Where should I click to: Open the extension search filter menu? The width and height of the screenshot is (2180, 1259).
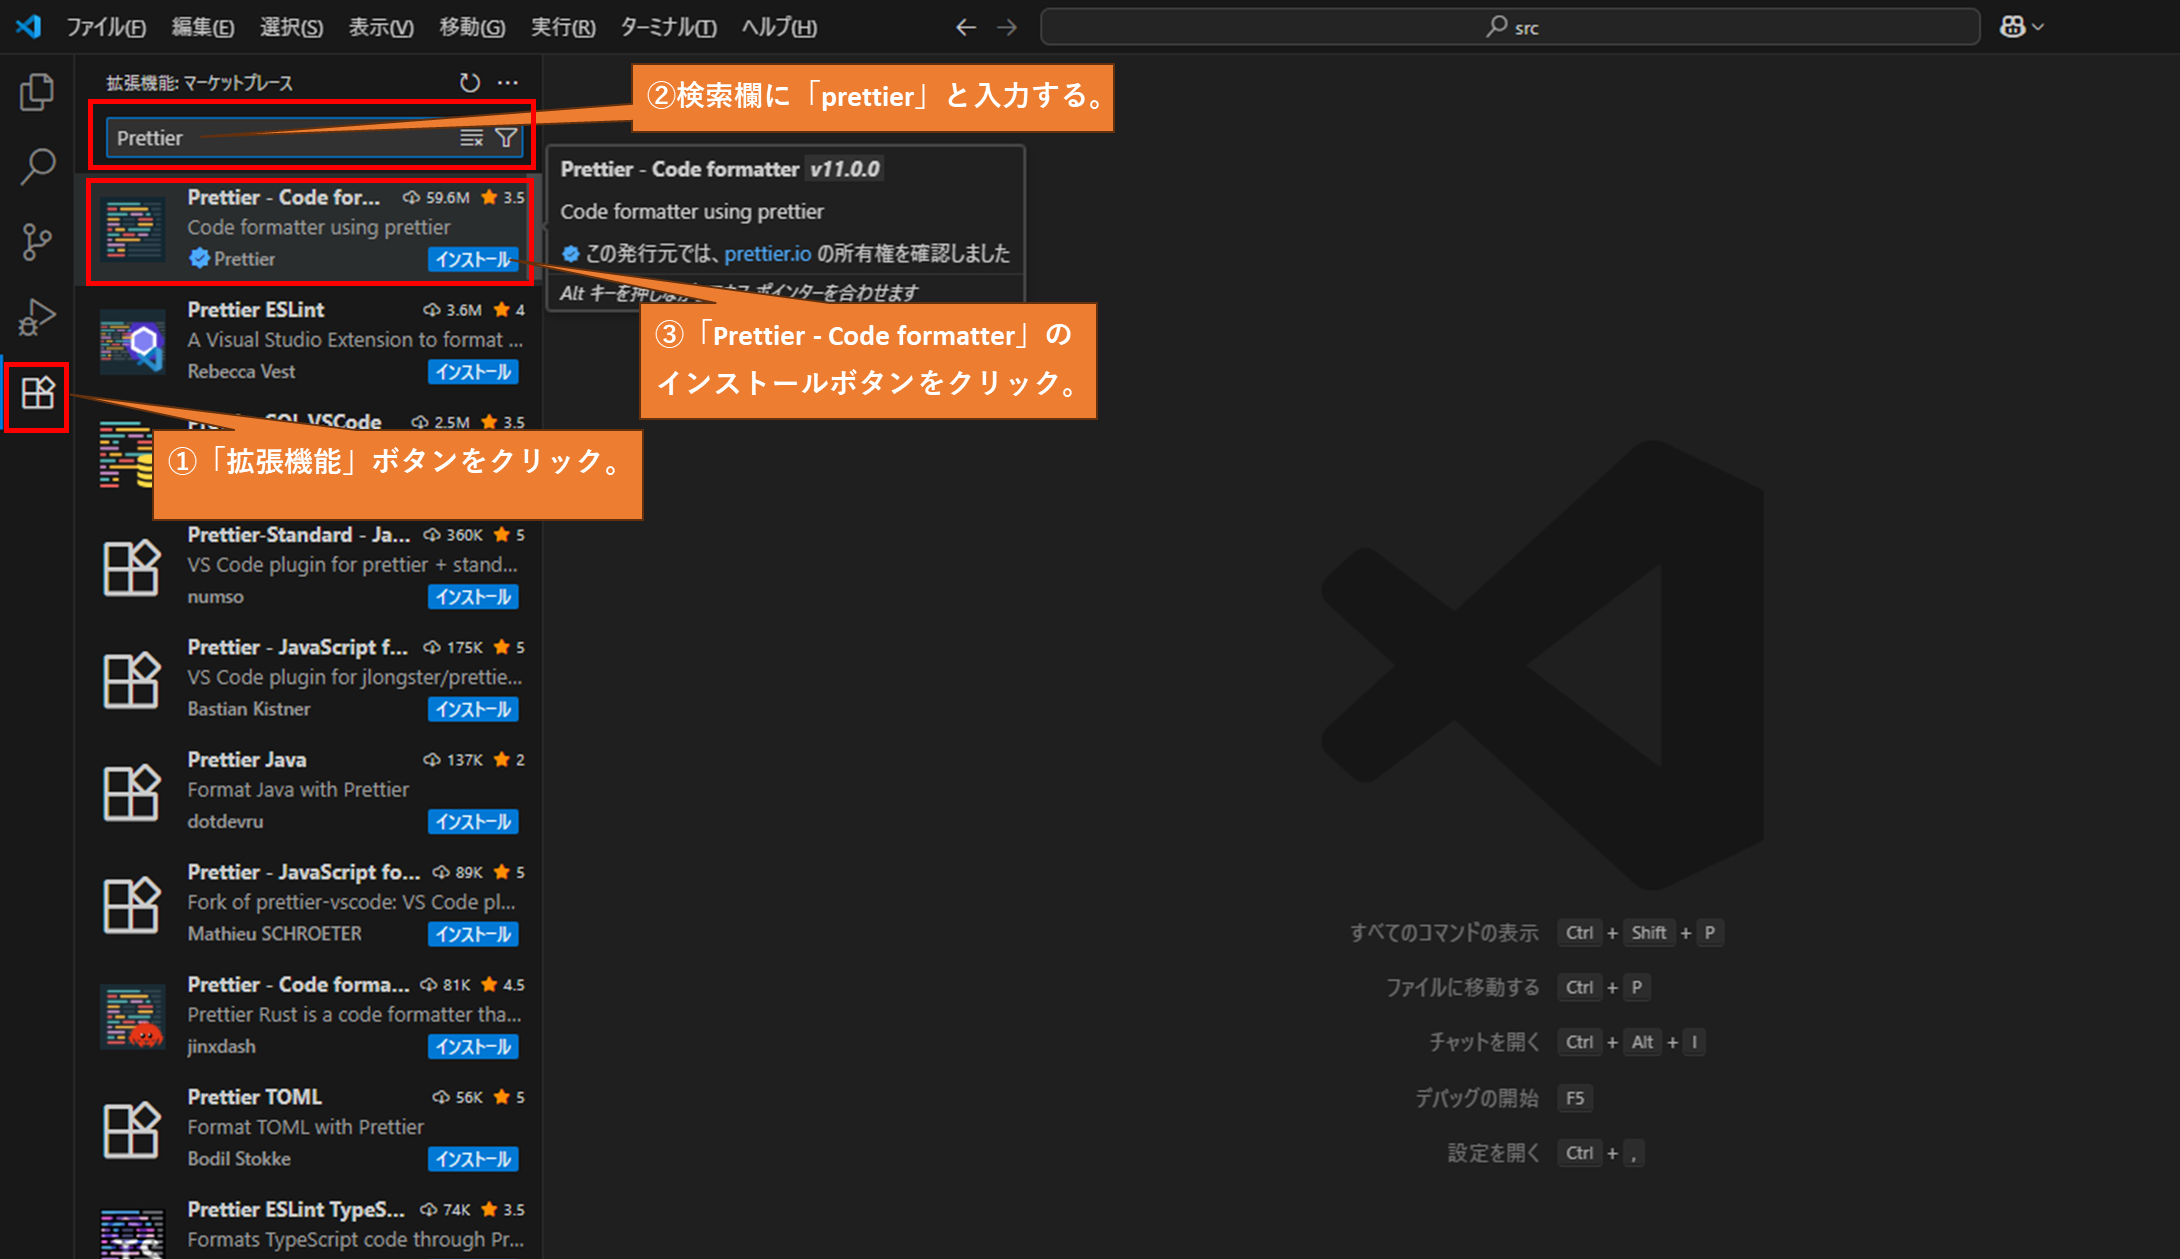(506, 138)
